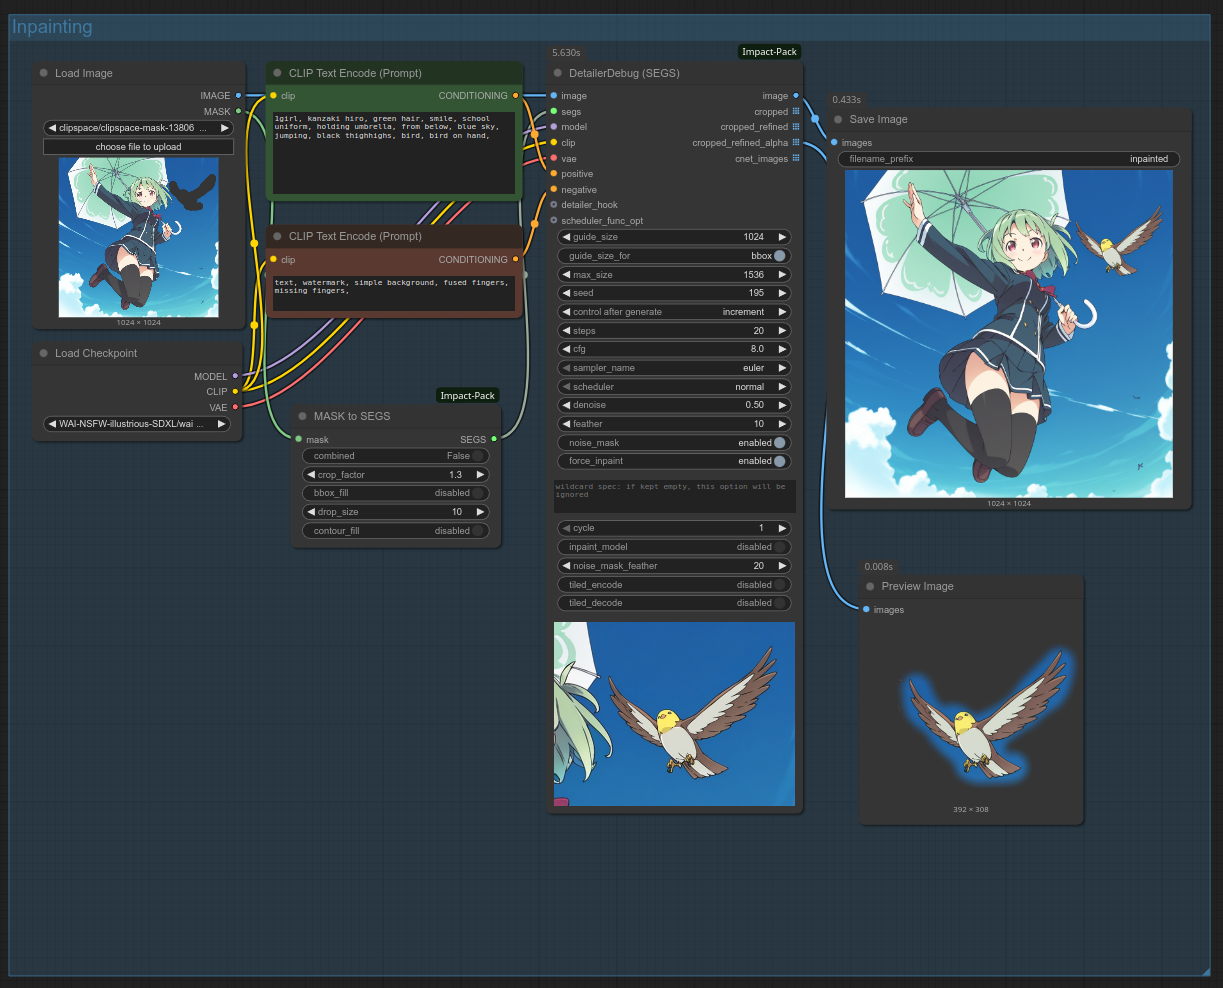Viewport: 1223px width, 988px height.
Task: Click the Impact-Pack badge above DetailerDebug
Action: pyautogui.click(x=769, y=52)
